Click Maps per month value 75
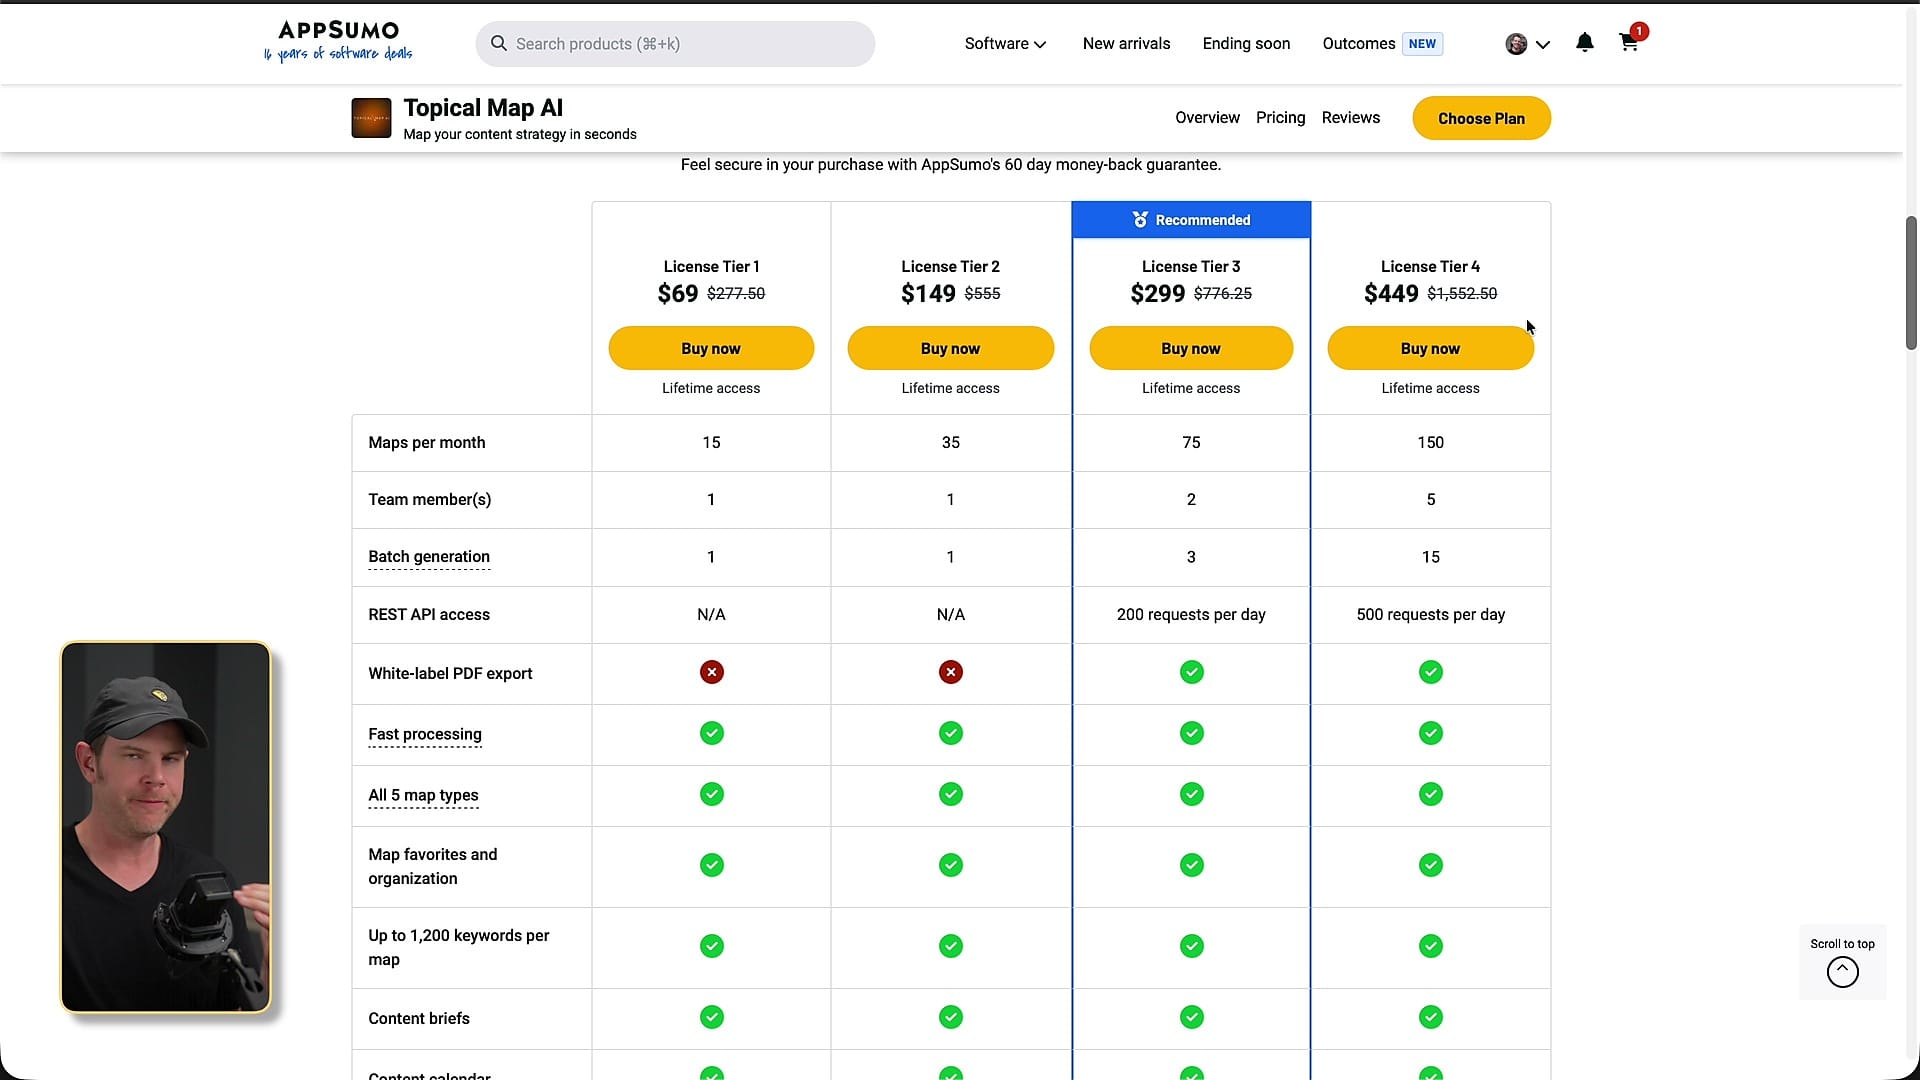 [1191, 442]
